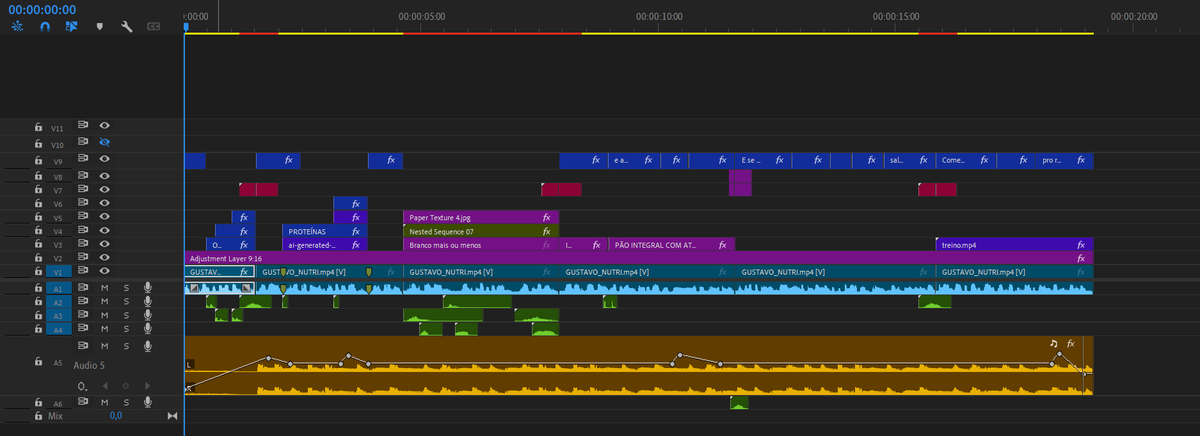
Task: Click the playhead timecode 00:00:00:00
Action: 43,8
